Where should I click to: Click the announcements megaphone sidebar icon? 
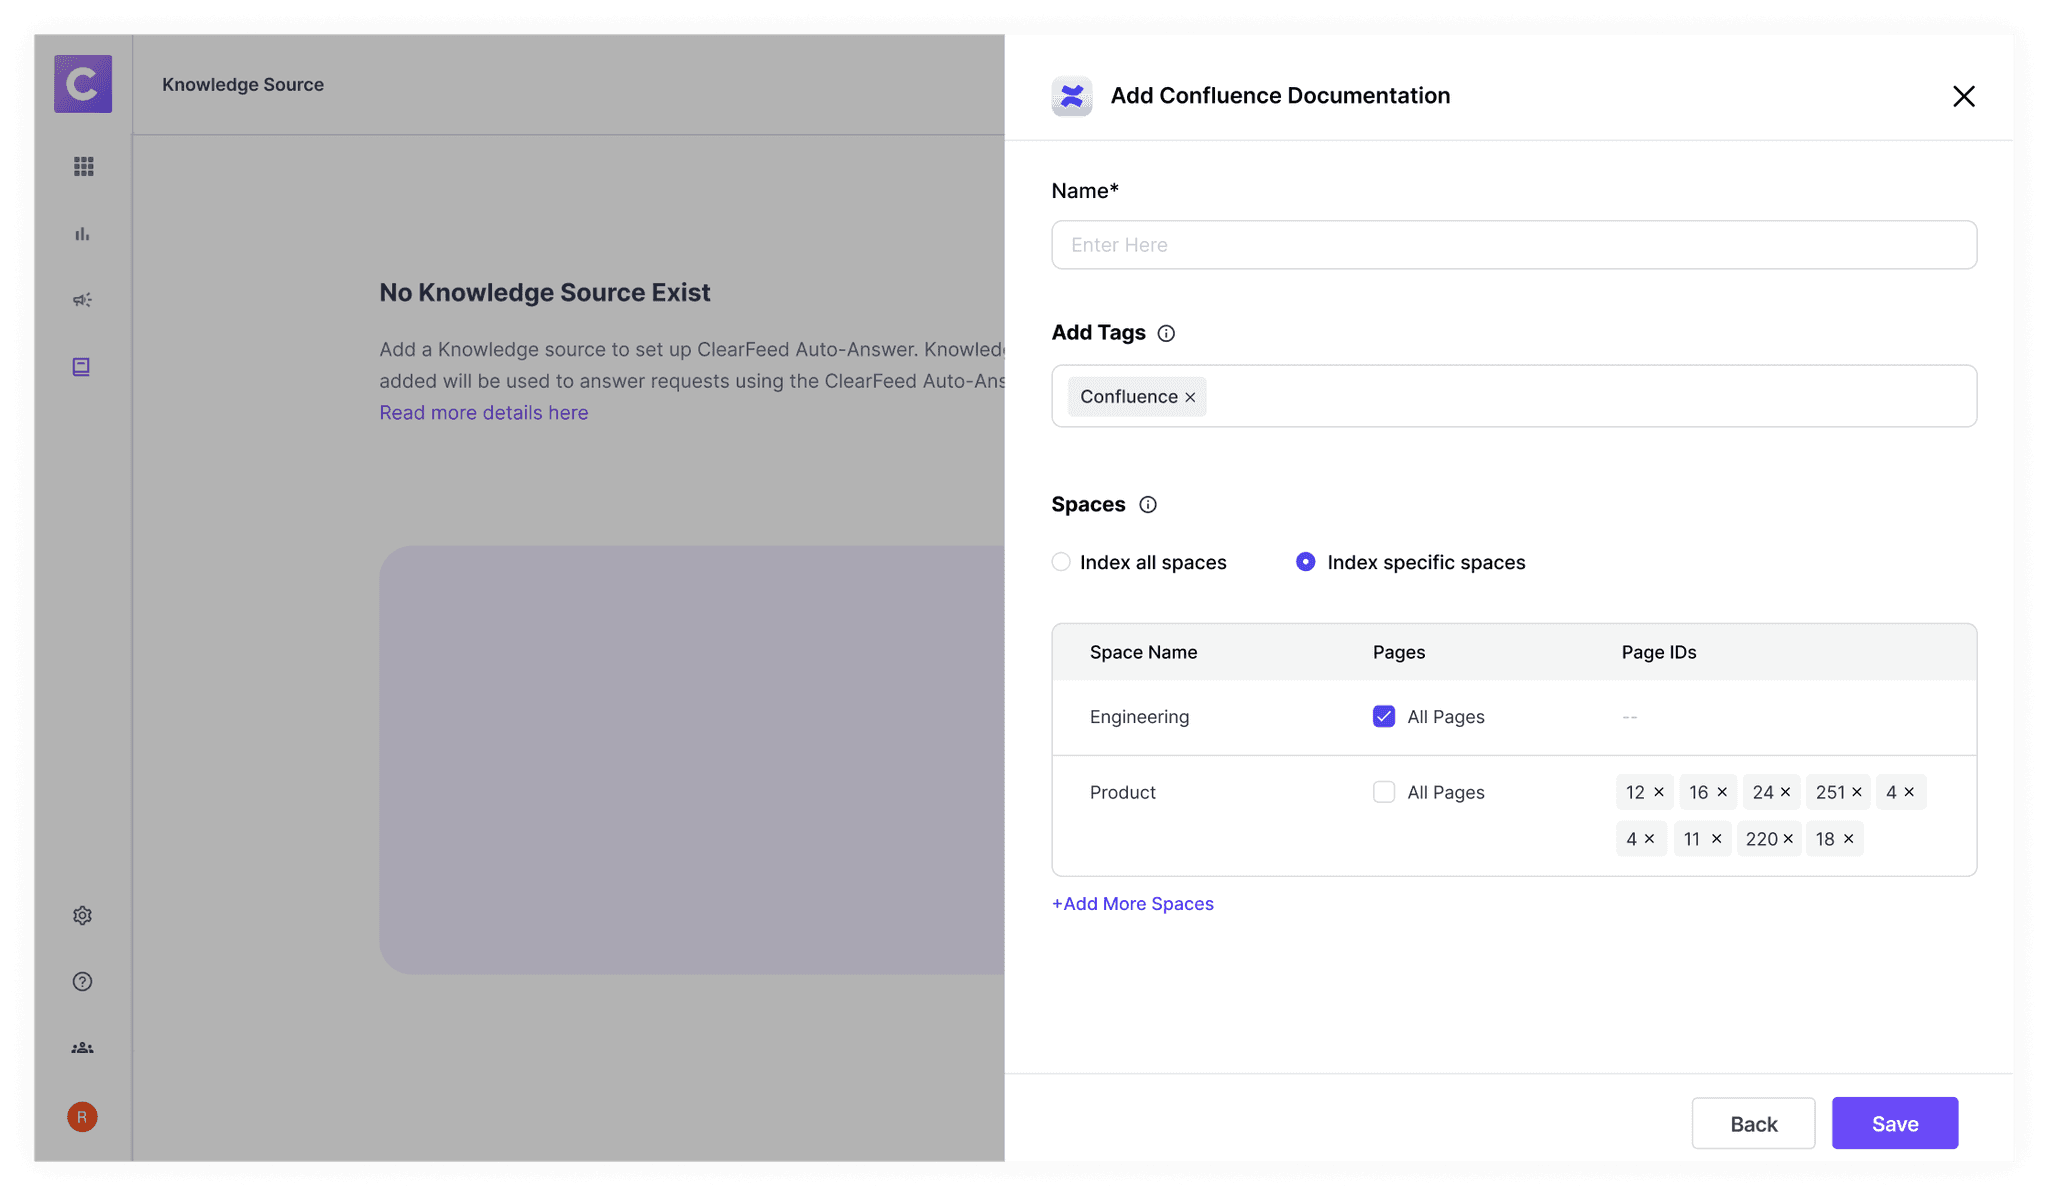[82, 300]
